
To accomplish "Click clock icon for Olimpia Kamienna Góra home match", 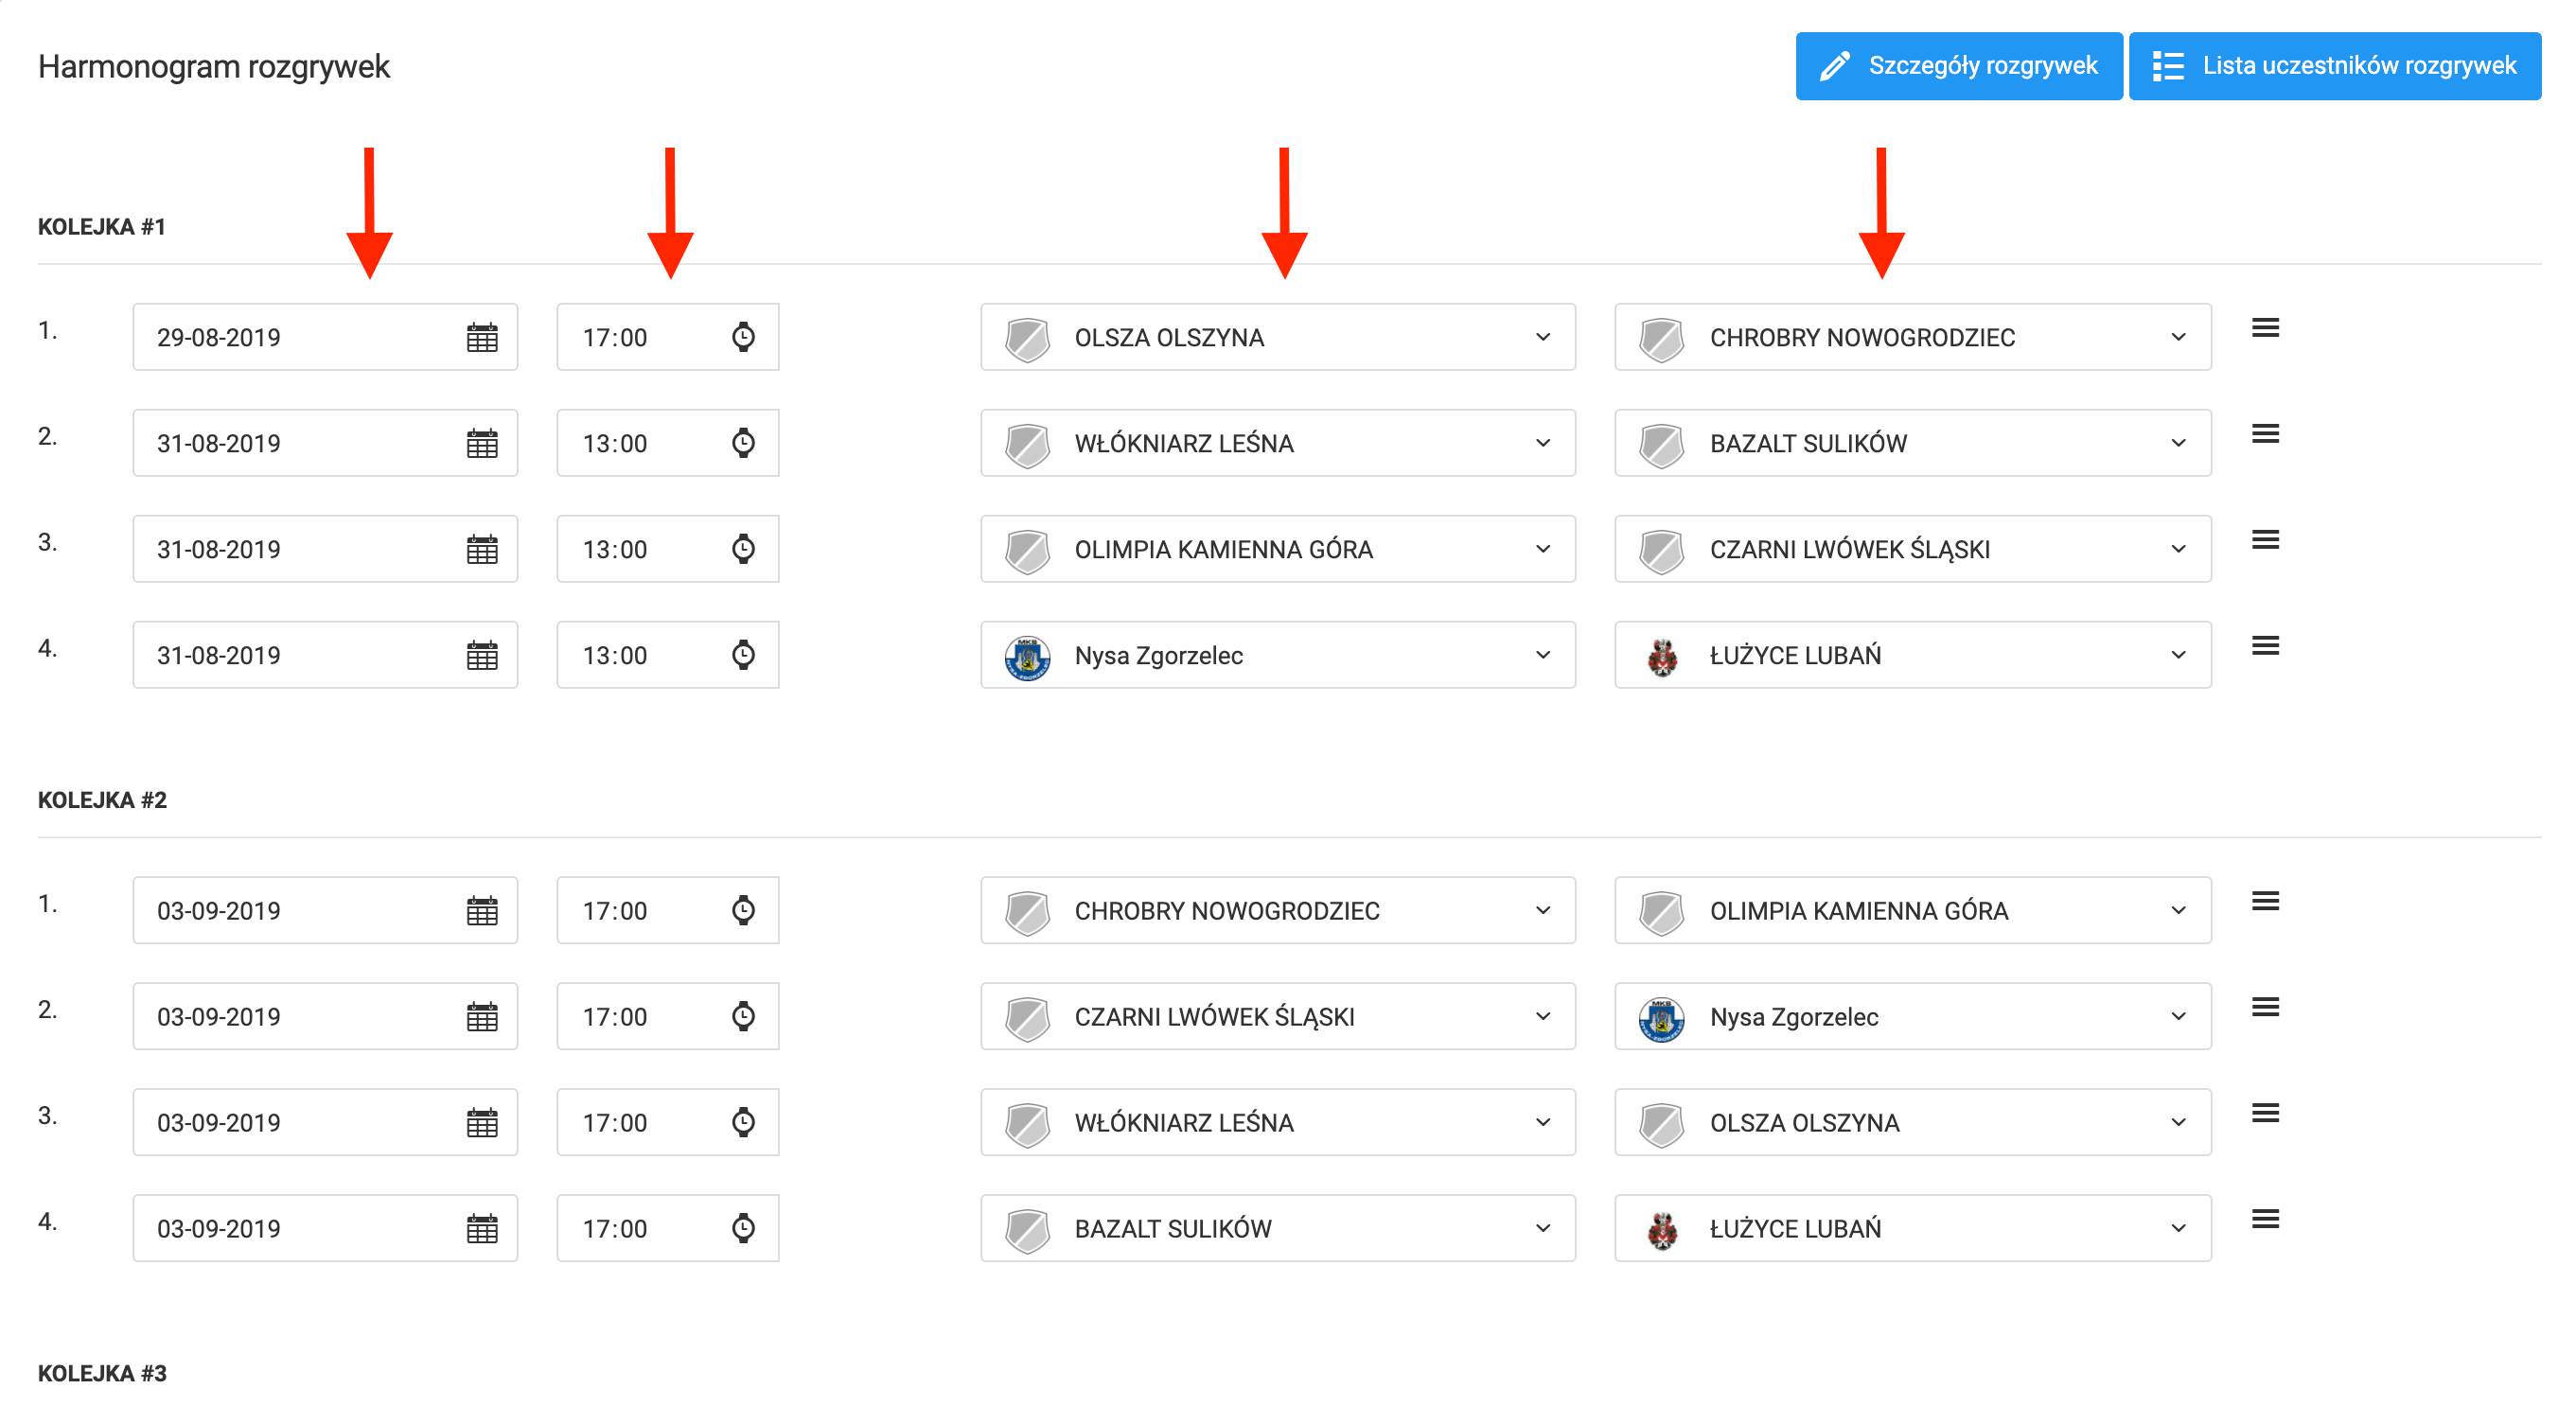I will [x=743, y=550].
